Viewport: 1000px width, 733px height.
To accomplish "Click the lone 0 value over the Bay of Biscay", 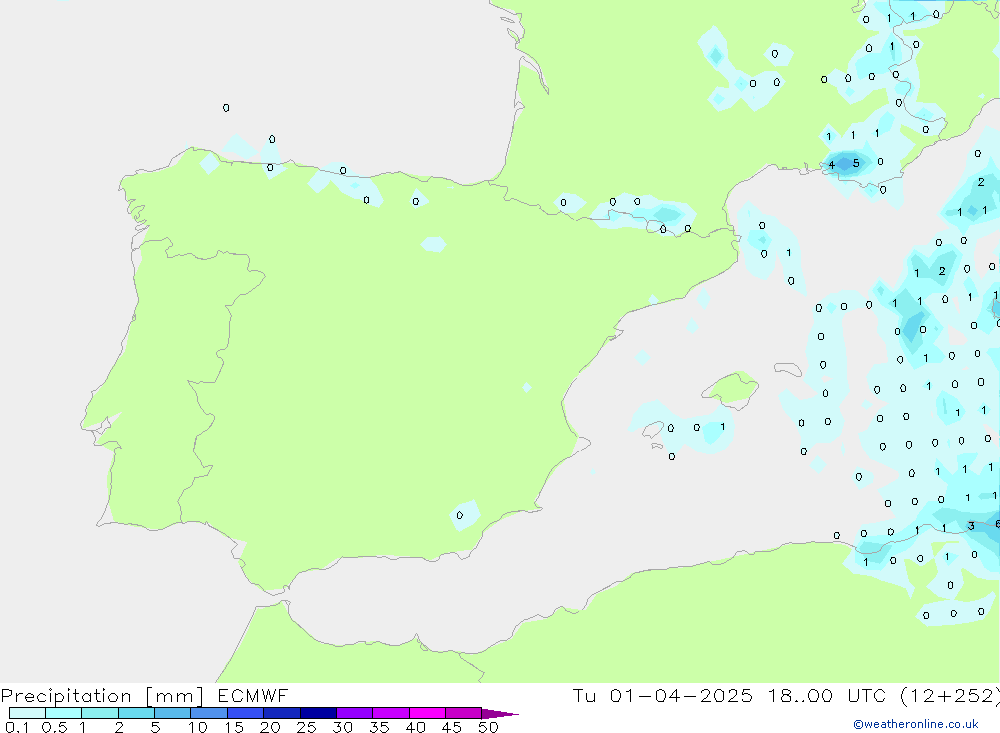I will pos(226,108).
